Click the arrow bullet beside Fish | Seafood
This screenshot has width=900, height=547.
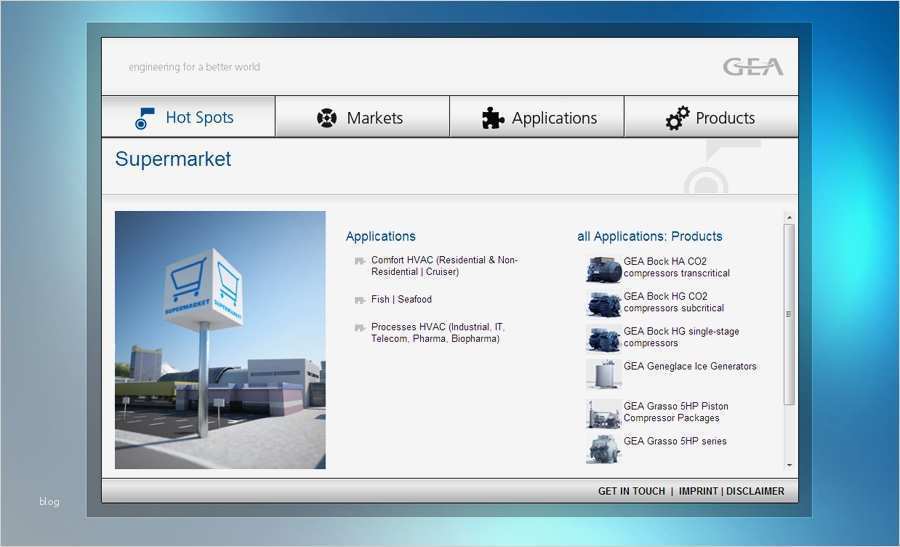[360, 300]
